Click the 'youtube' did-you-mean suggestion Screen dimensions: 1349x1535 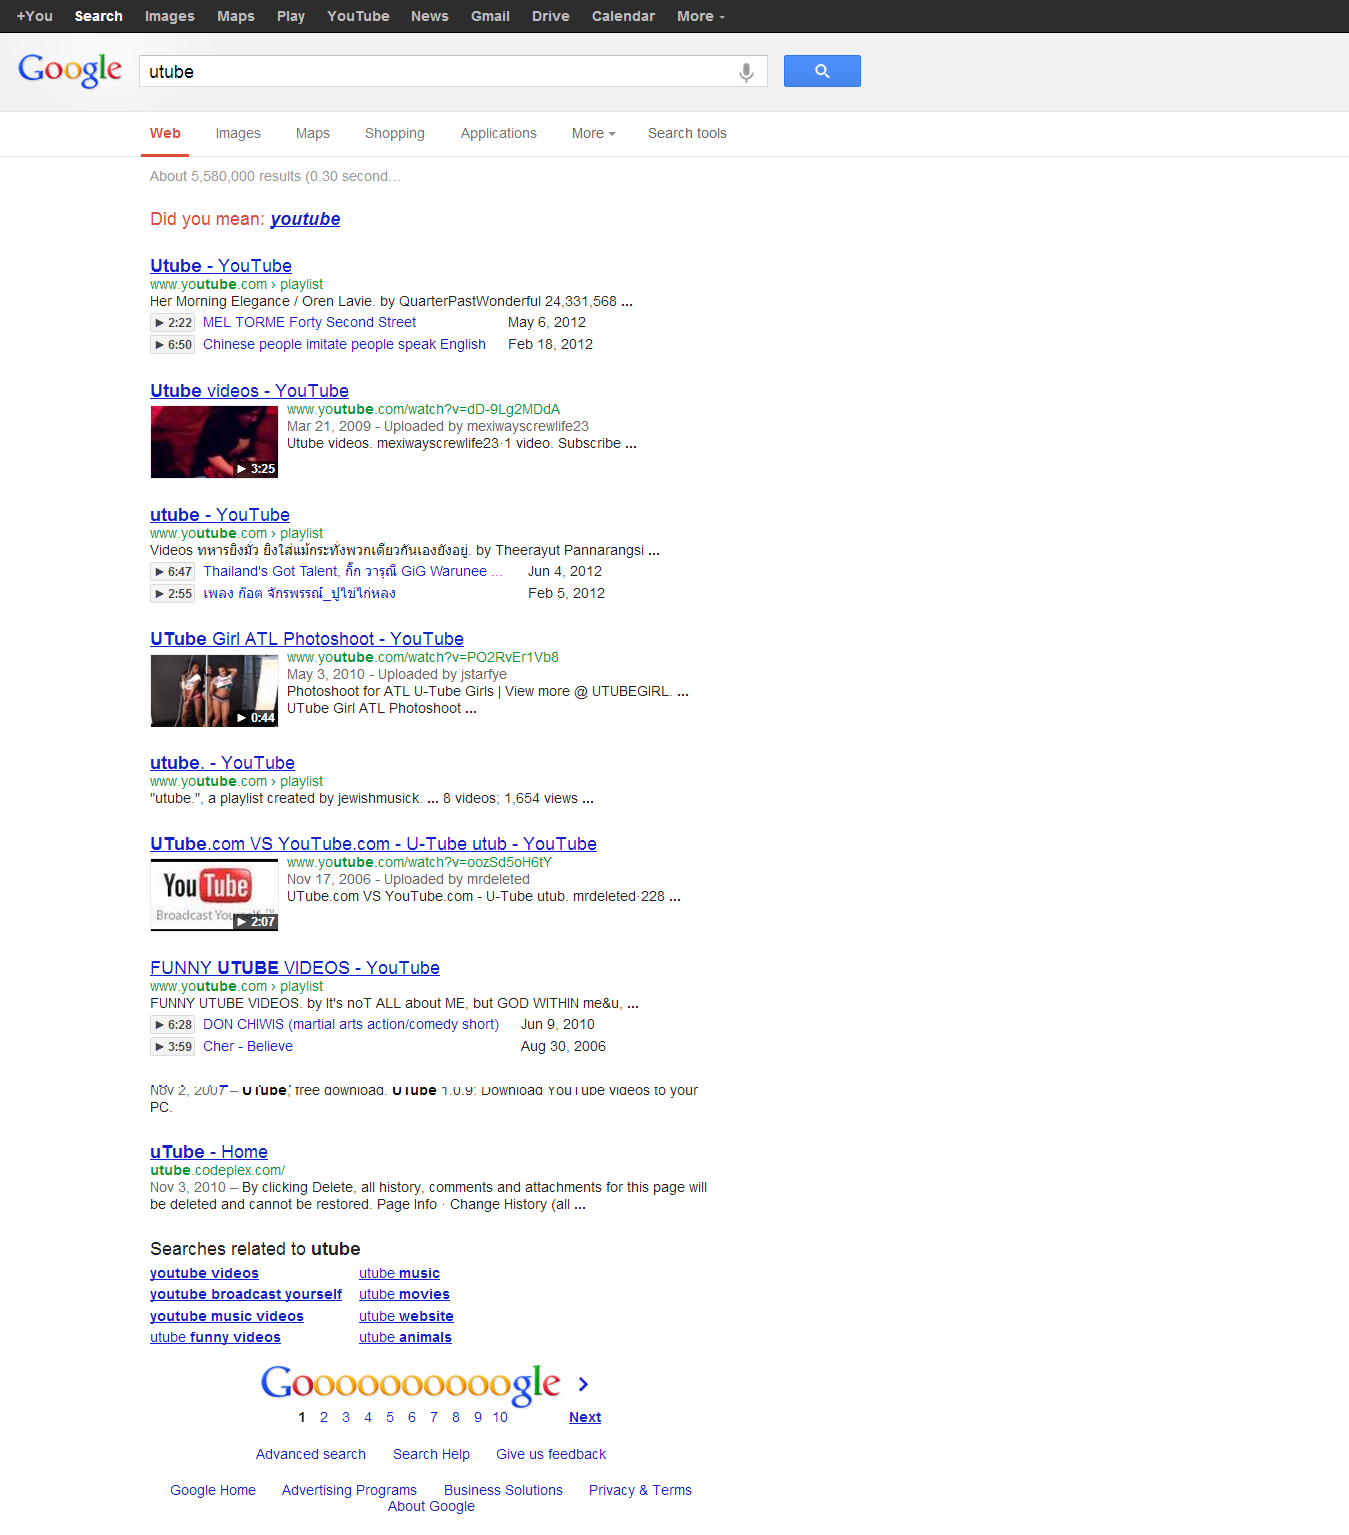pos(305,219)
